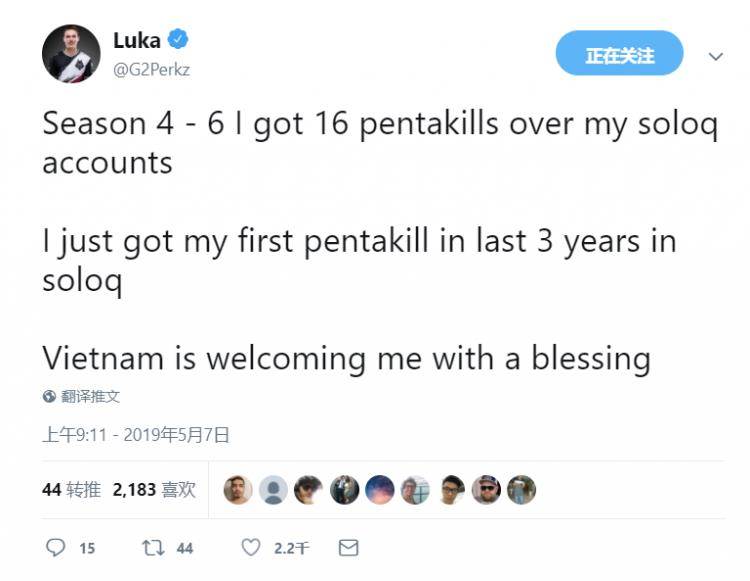Click the Luka display name
Viewport: 750px width, 581px height.
pyautogui.click(x=136, y=41)
